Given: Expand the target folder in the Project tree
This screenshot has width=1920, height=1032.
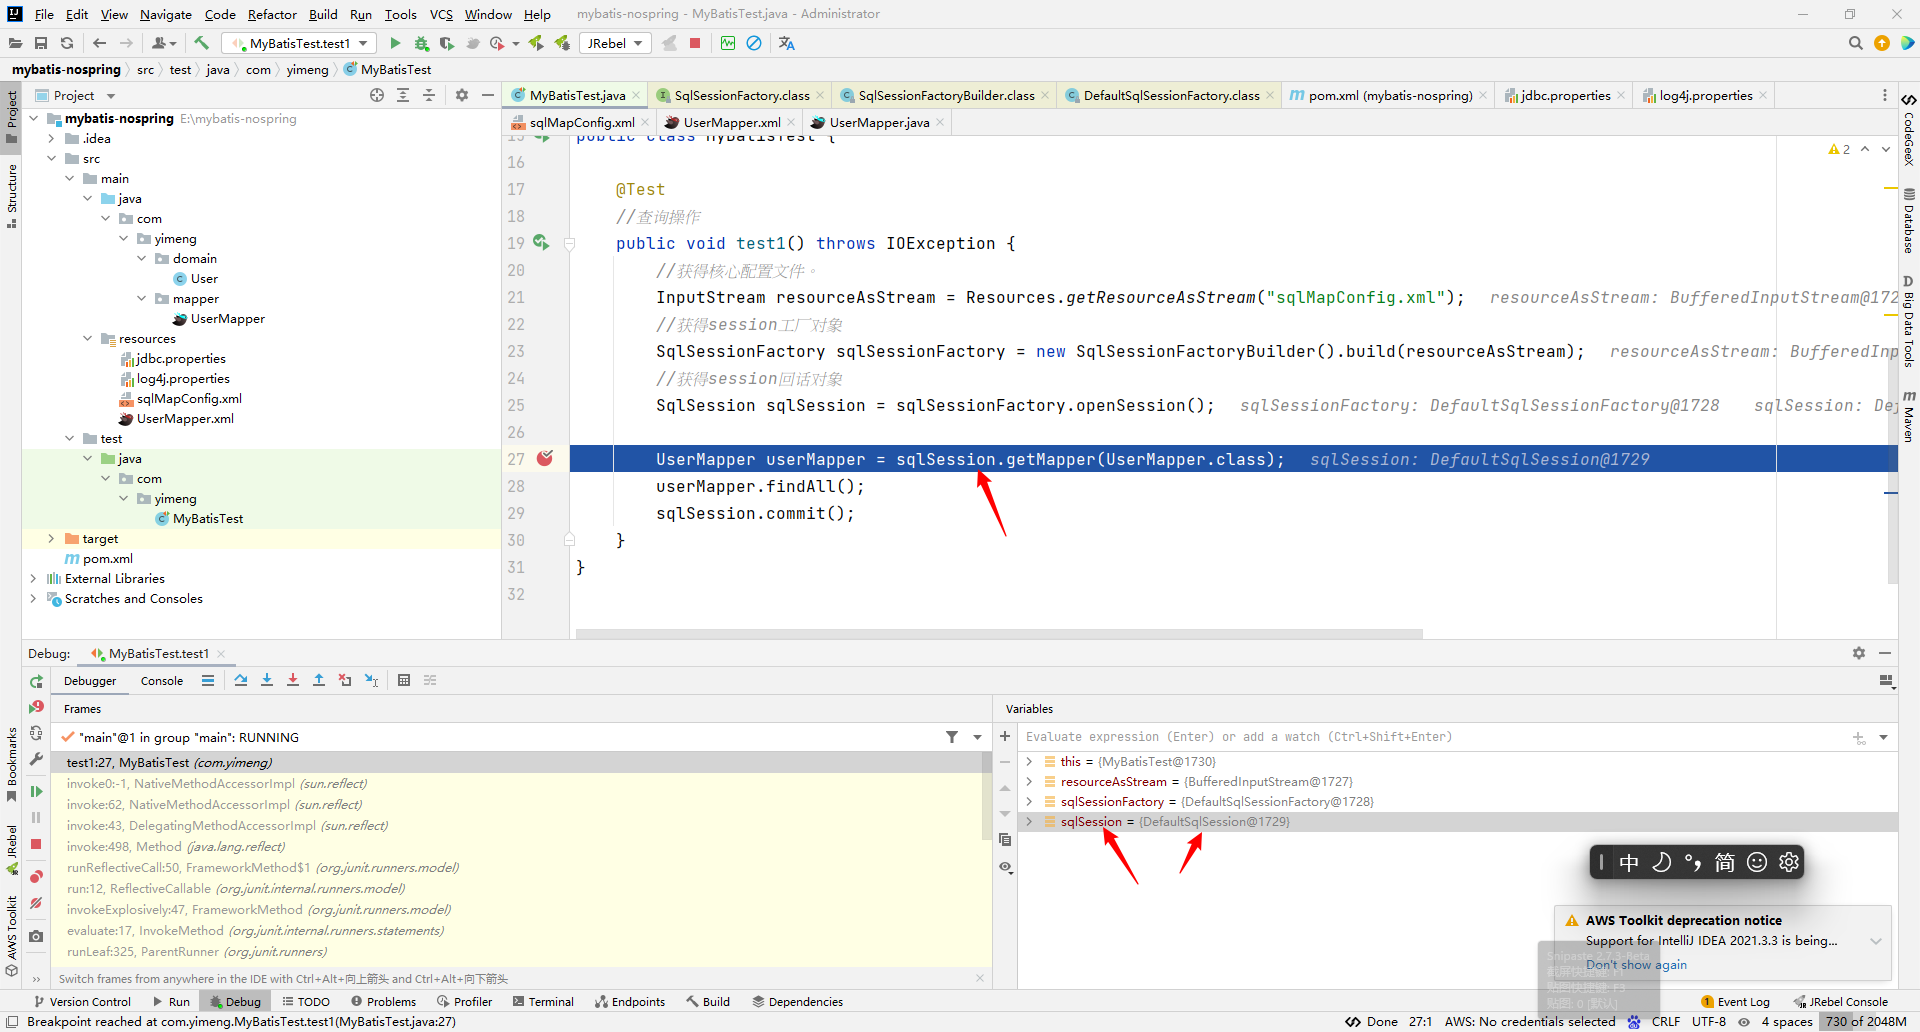Looking at the screenshot, I should (51, 538).
